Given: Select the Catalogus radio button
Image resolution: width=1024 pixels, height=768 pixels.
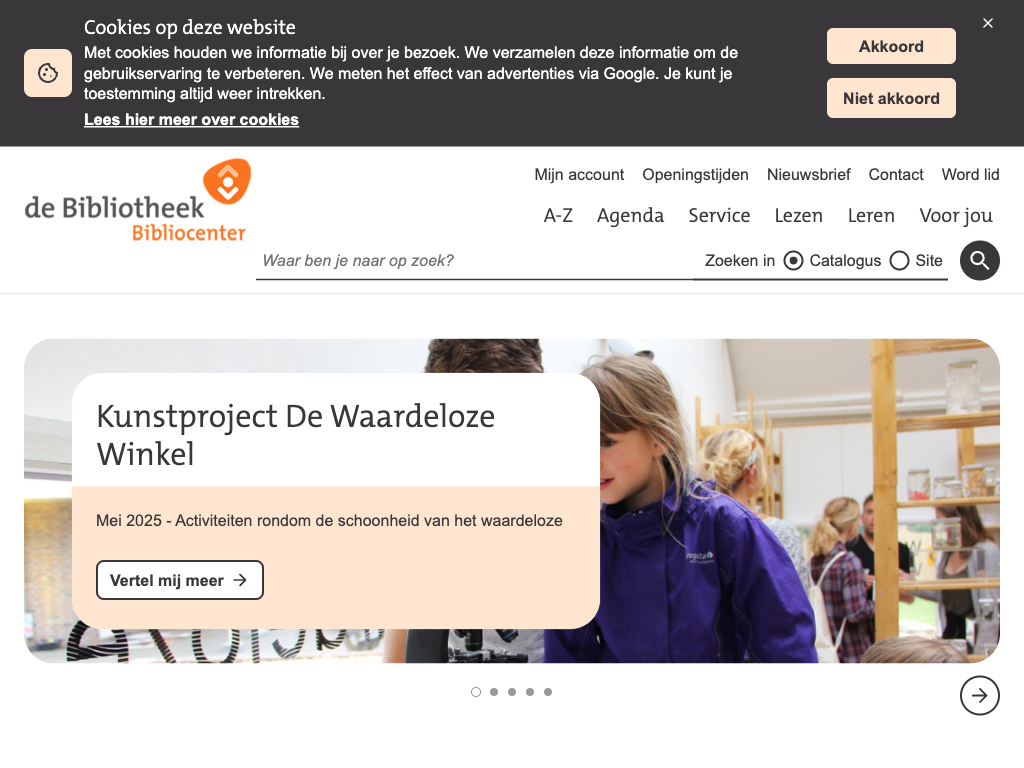Looking at the screenshot, I should pyautogui.click(x=793, y=261).
